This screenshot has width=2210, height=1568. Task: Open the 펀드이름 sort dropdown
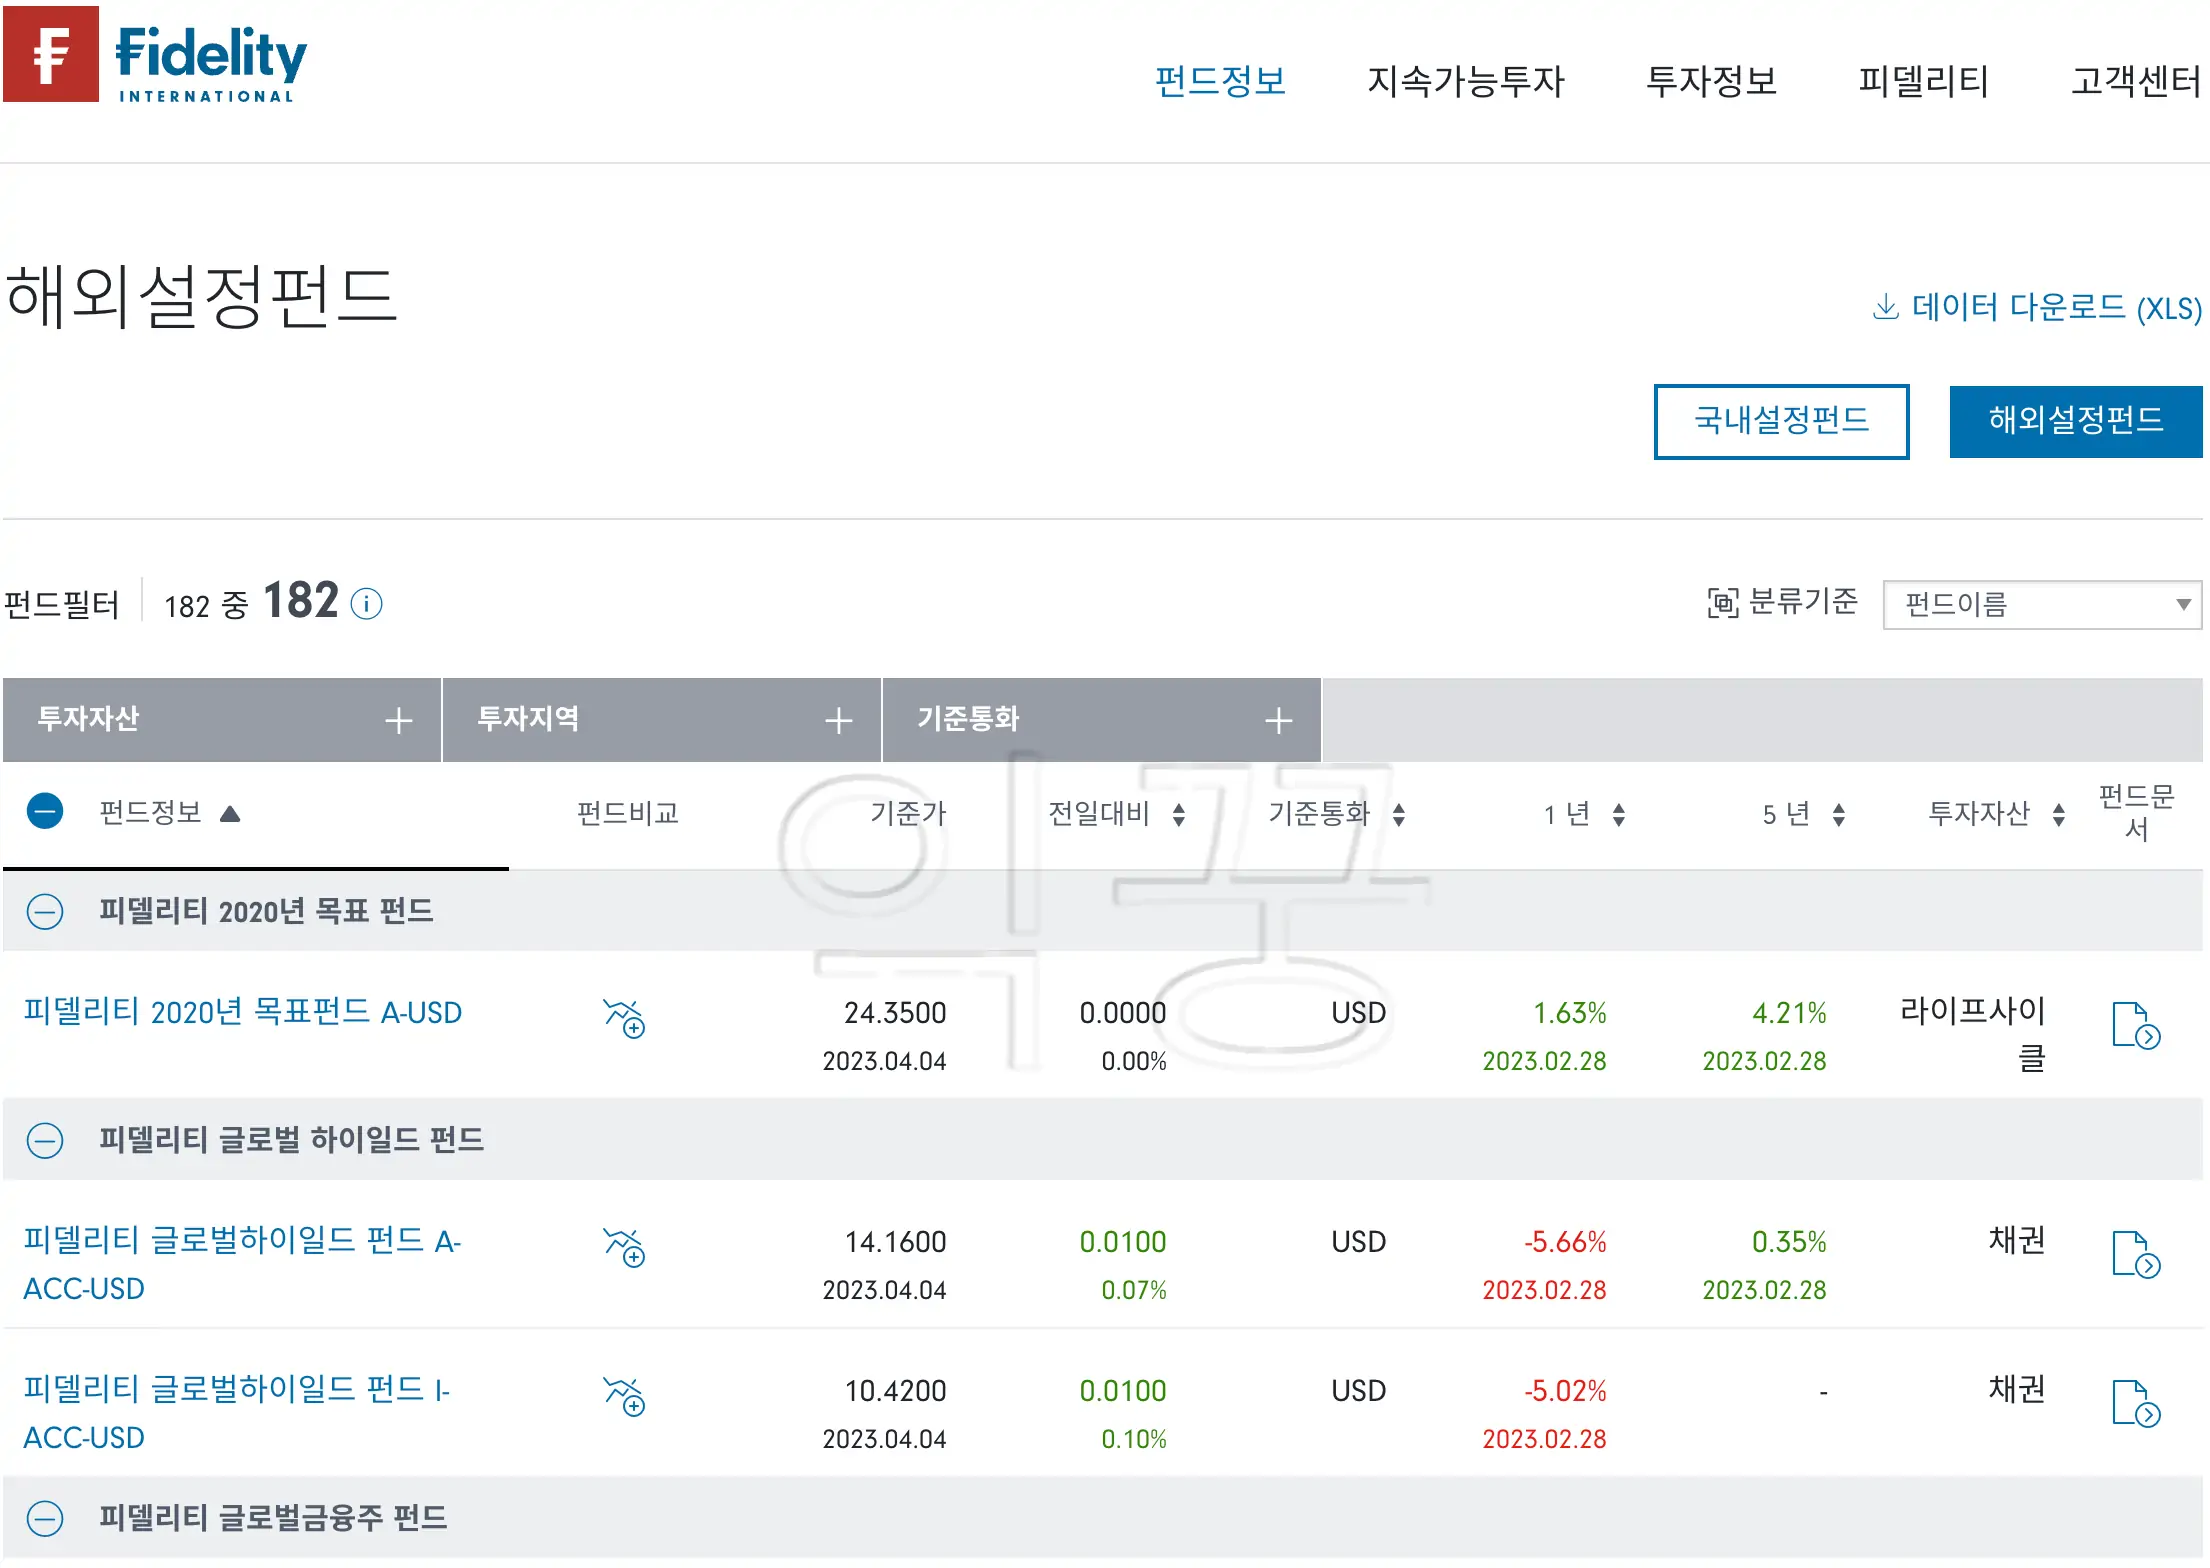(2040, 603)
